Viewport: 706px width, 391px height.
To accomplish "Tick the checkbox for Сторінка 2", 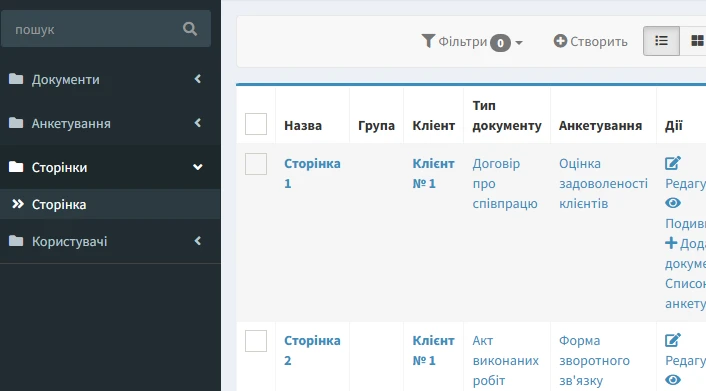I will 256,341.
